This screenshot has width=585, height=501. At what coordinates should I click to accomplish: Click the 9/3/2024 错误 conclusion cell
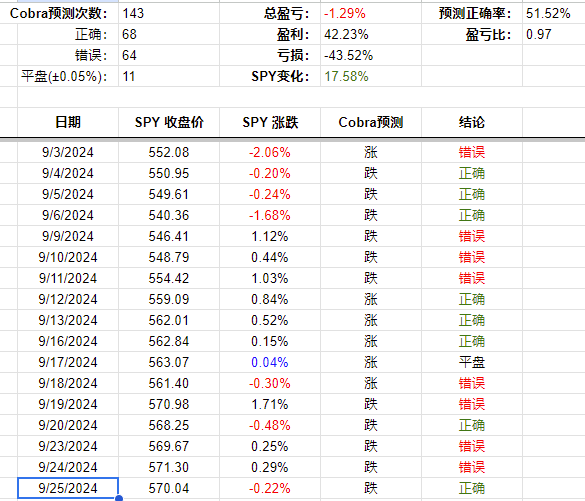[472, 152]
